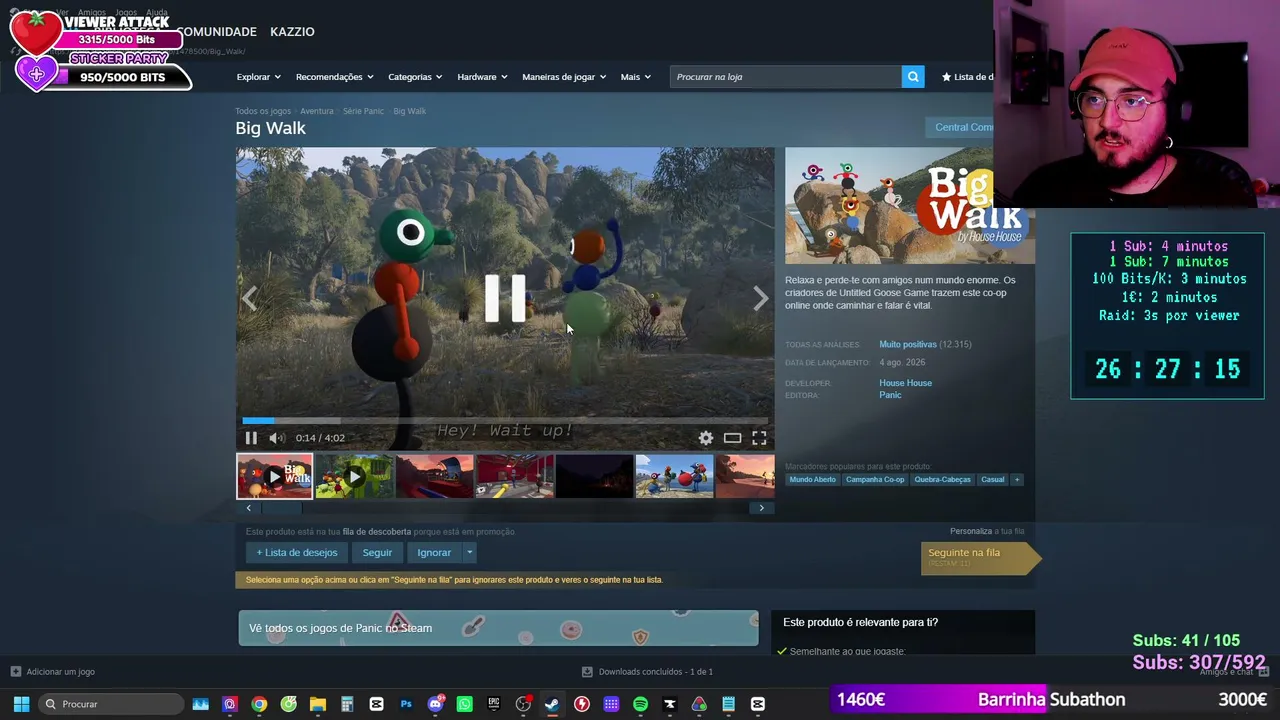Open Vê todos os jogos de Panic banner

(498, 628)
